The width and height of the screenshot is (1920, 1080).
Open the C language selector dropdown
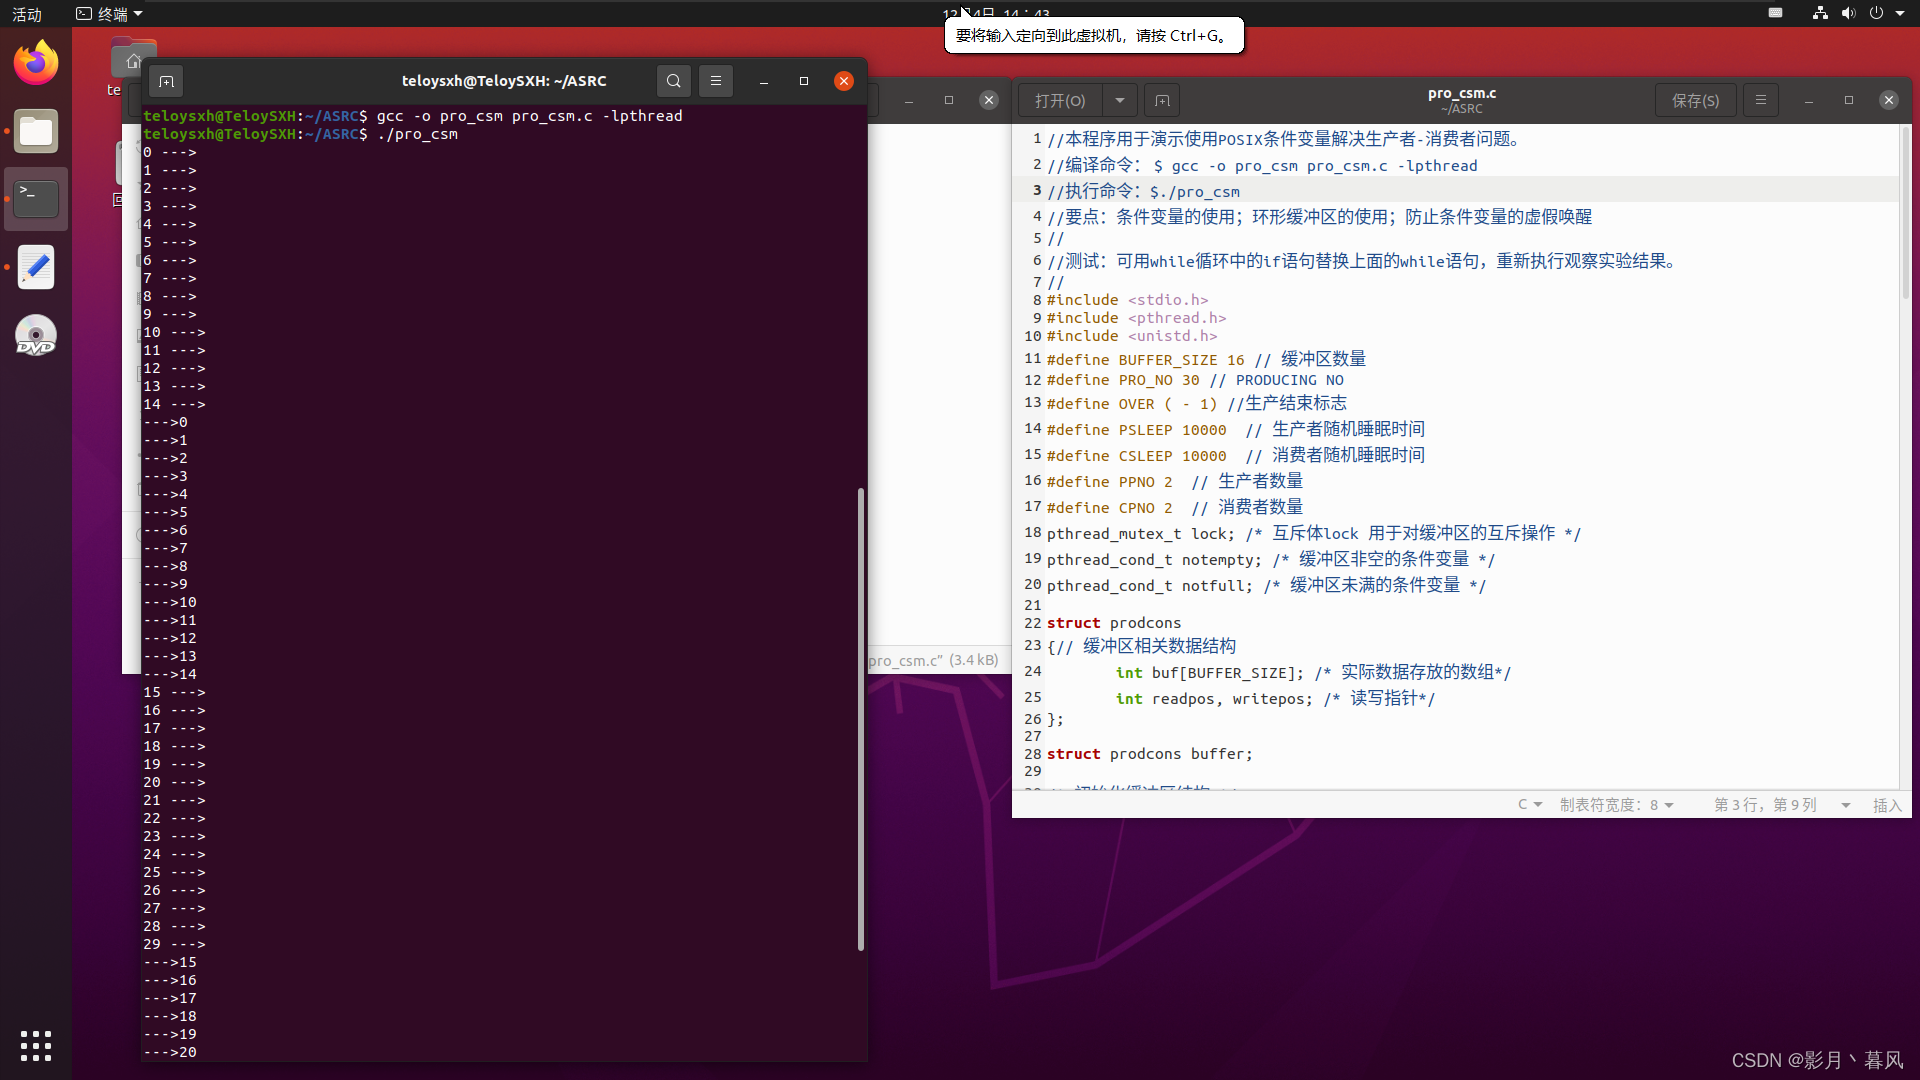1529,805
